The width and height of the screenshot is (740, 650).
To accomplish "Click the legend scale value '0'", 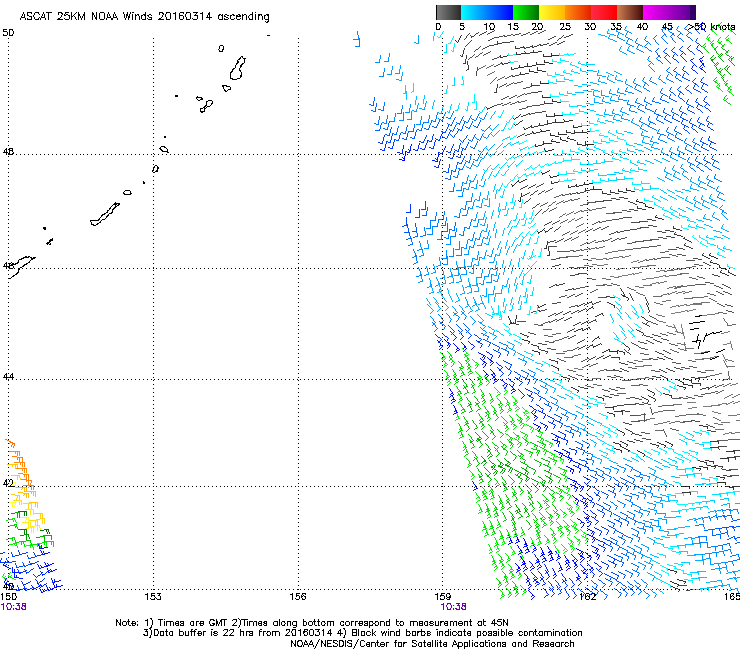I will tap(438, 27).
